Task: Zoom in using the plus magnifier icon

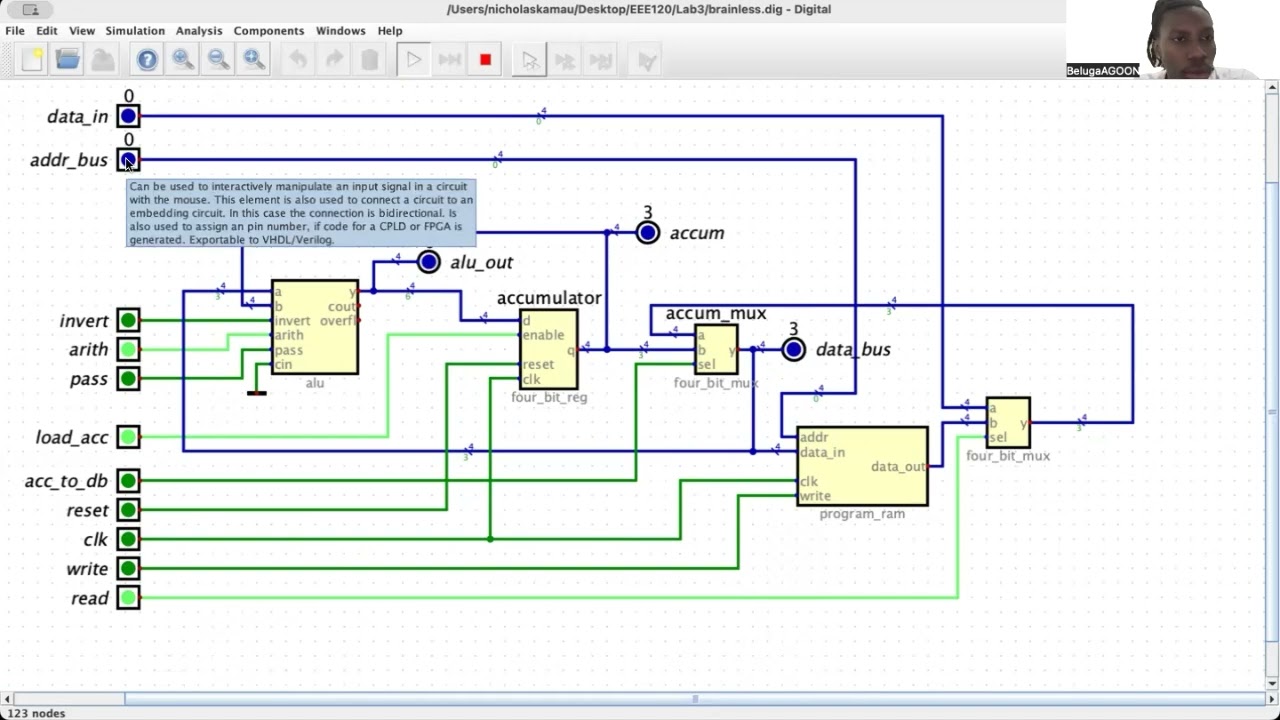Action: (x=183, y=60)
